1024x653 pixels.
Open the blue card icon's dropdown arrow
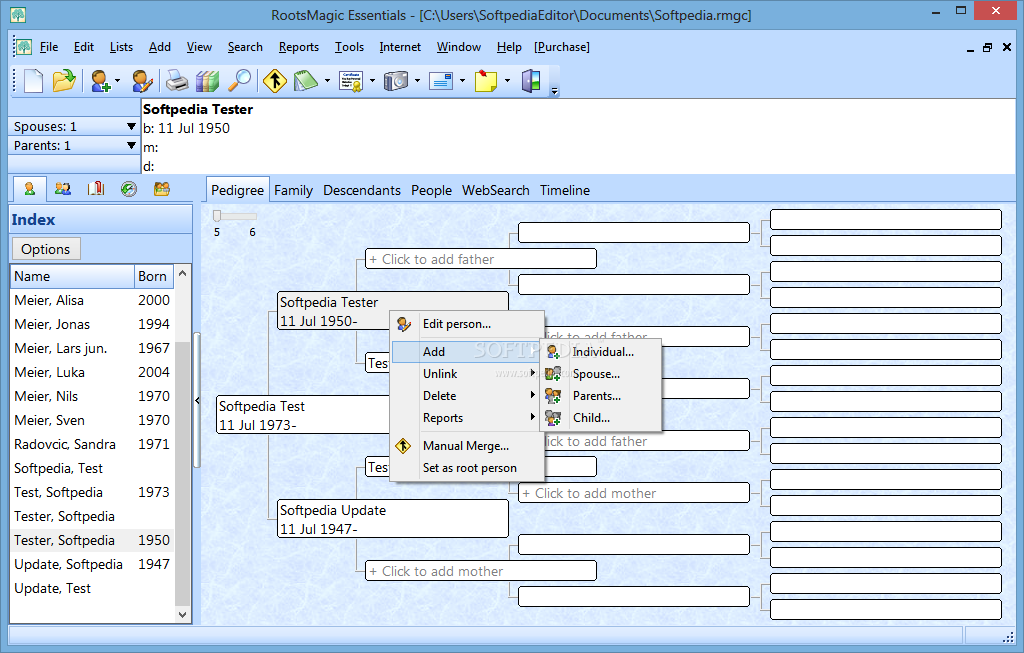(462, 81)
